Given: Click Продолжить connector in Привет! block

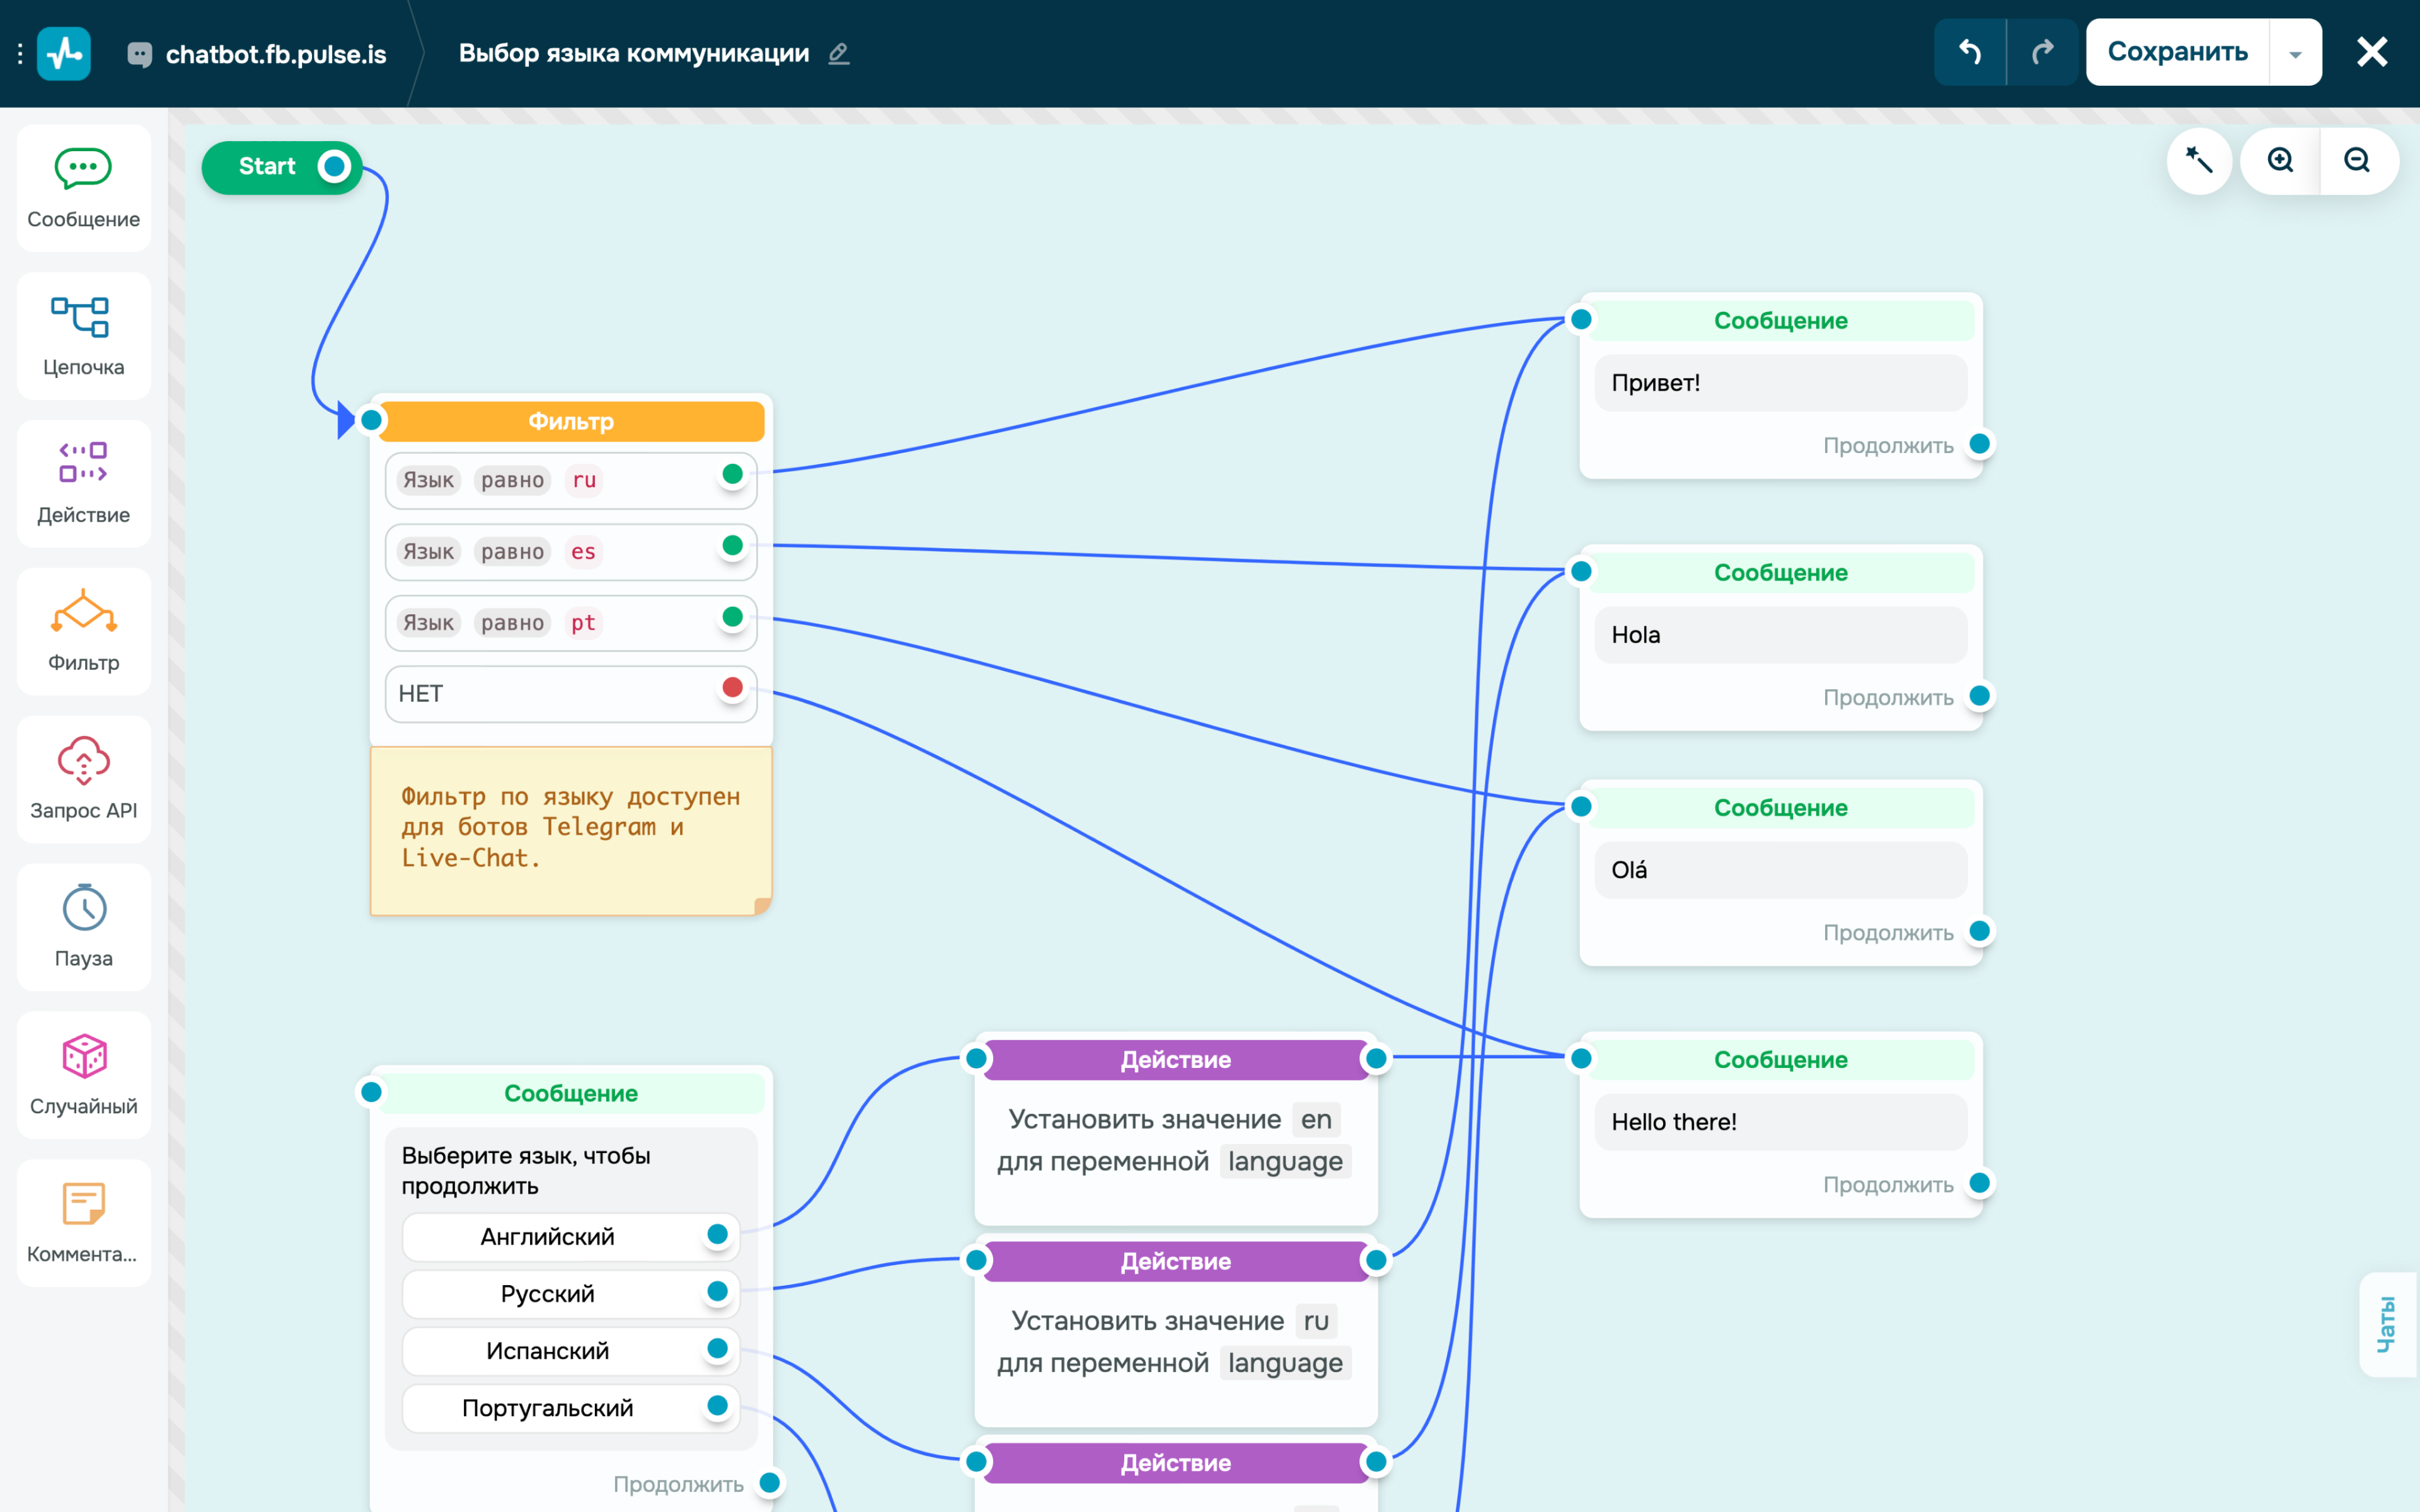Looking at the screenshot, I should point(1980,444).
